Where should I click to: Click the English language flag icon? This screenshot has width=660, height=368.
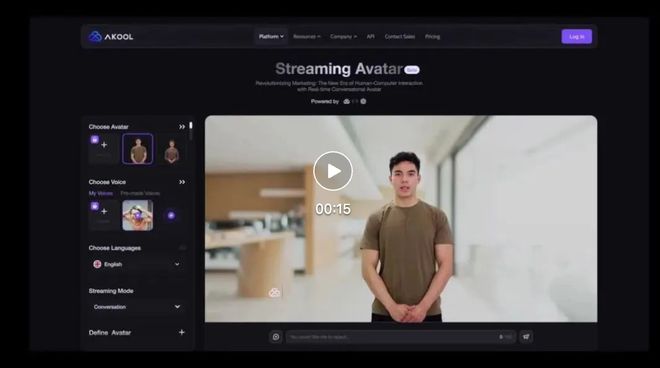(97, 264)
